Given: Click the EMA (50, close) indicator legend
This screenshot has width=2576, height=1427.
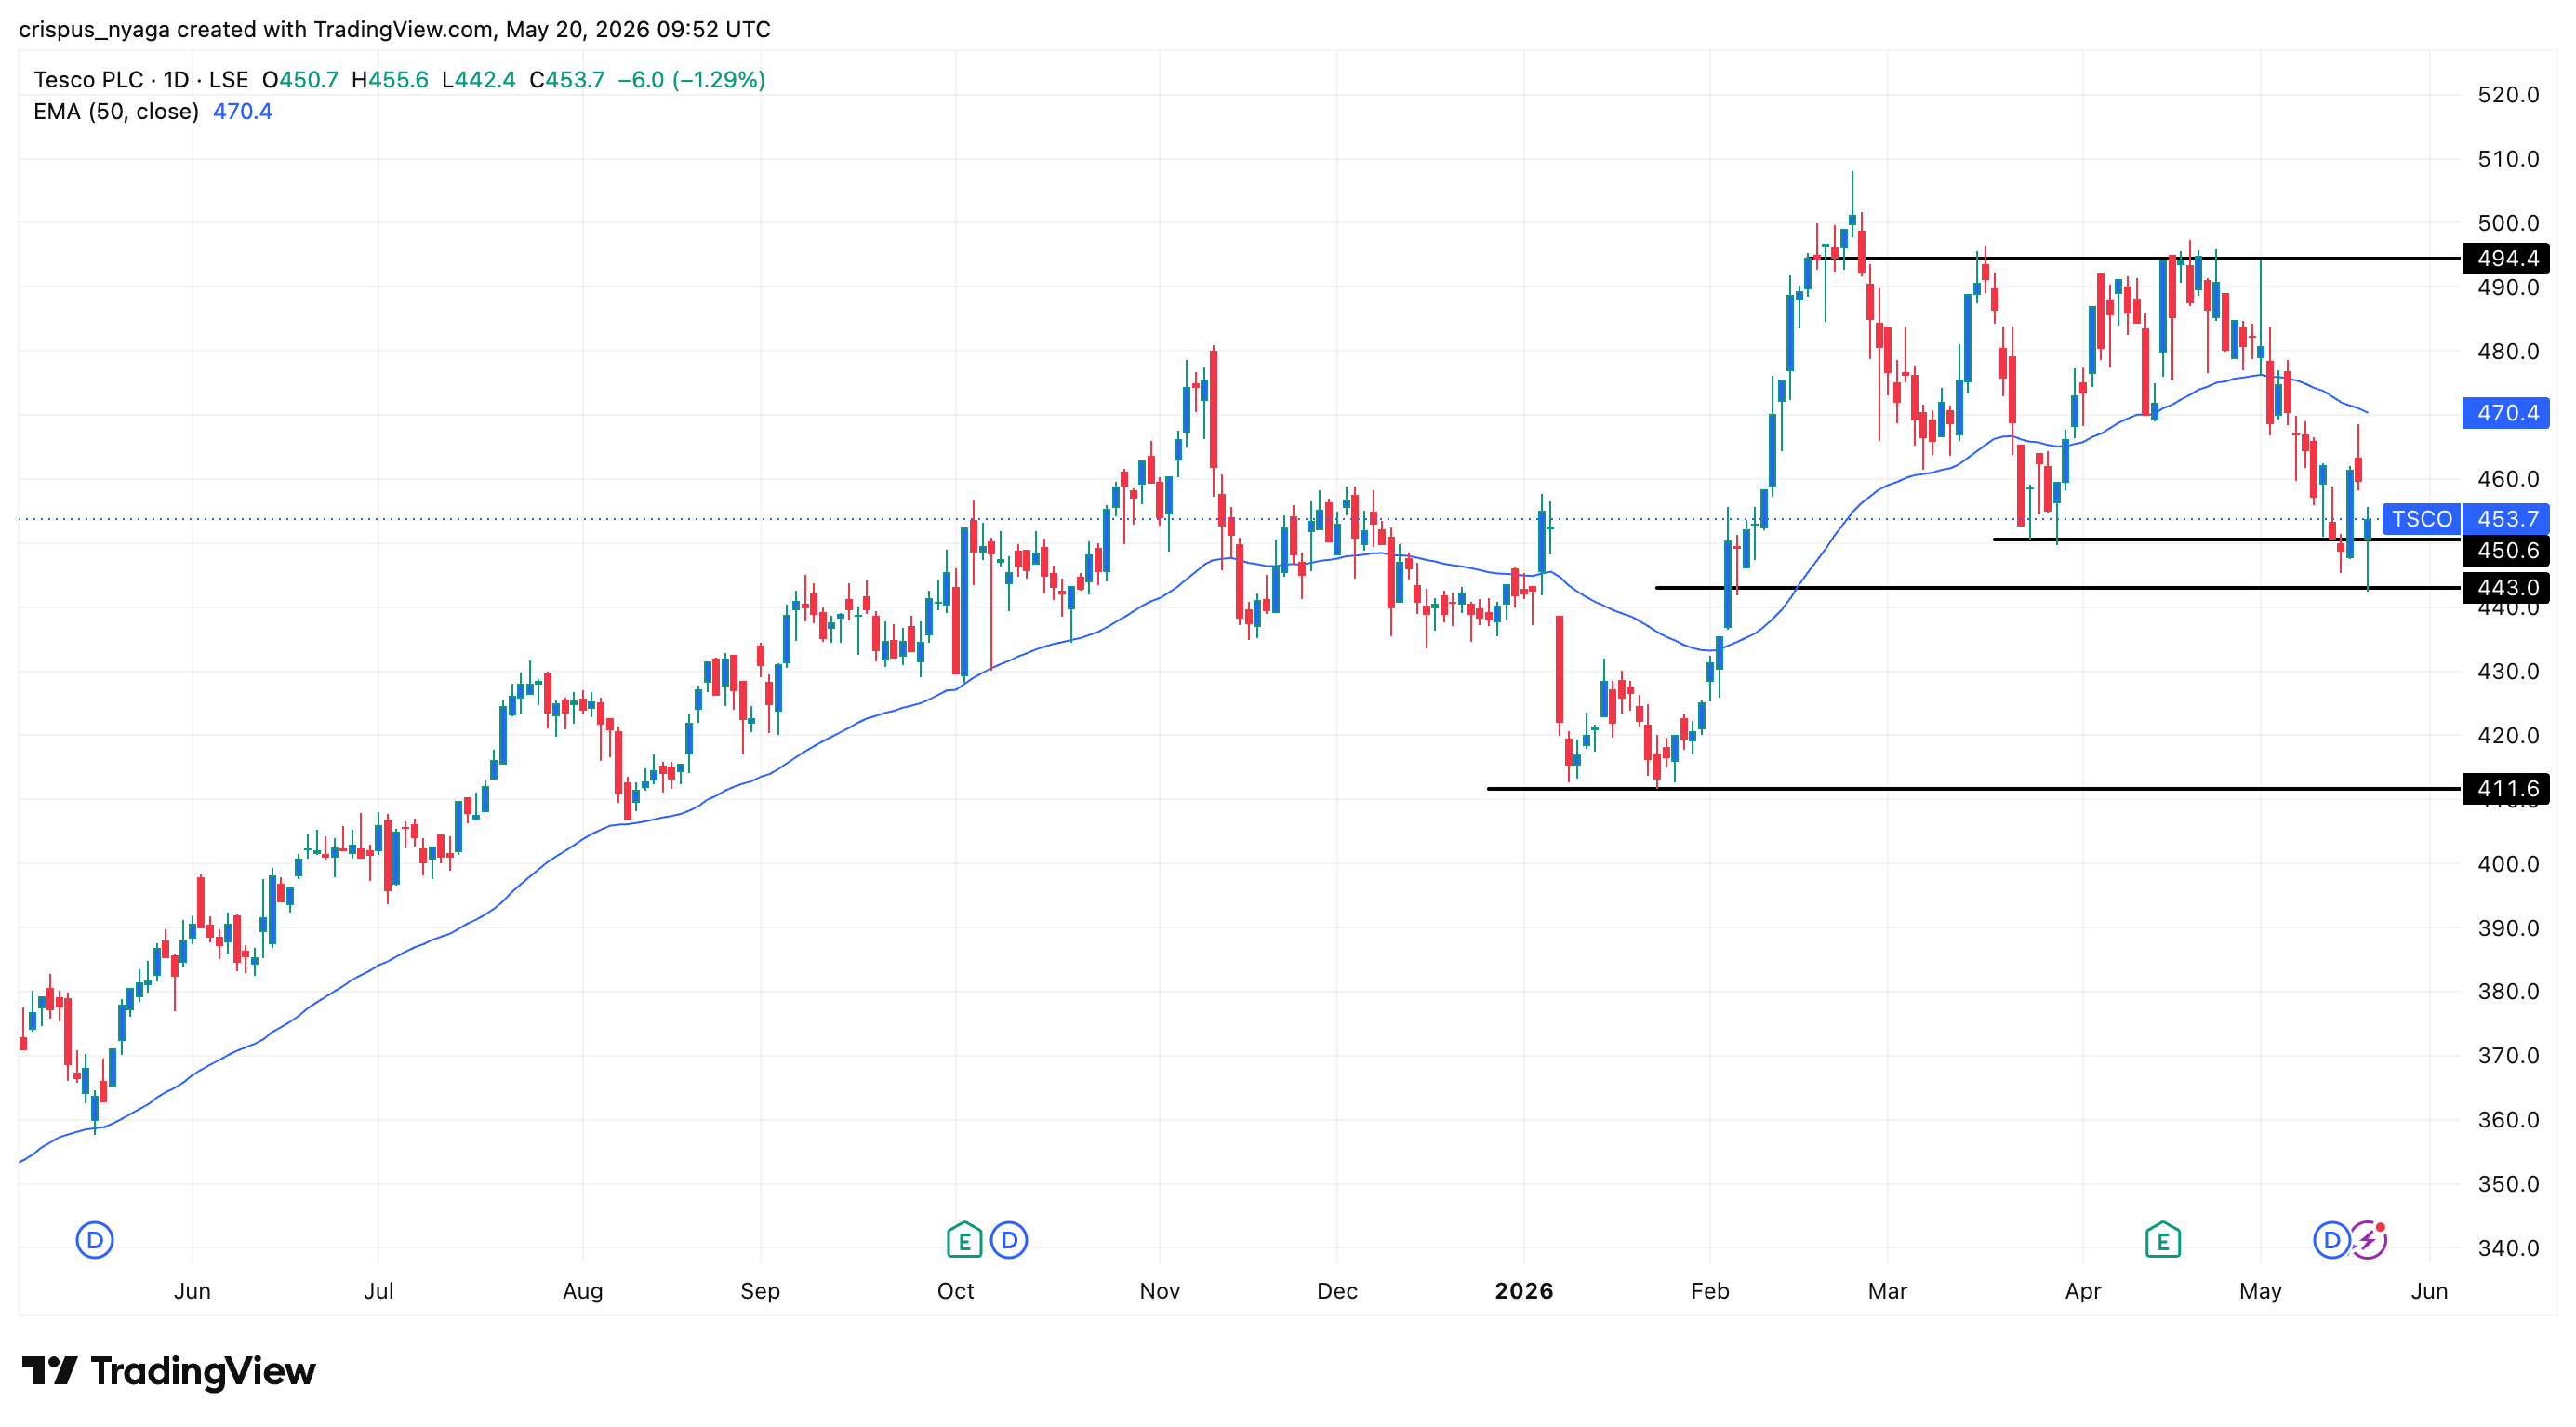Looking at the screenshot, I should coord(116,112).
